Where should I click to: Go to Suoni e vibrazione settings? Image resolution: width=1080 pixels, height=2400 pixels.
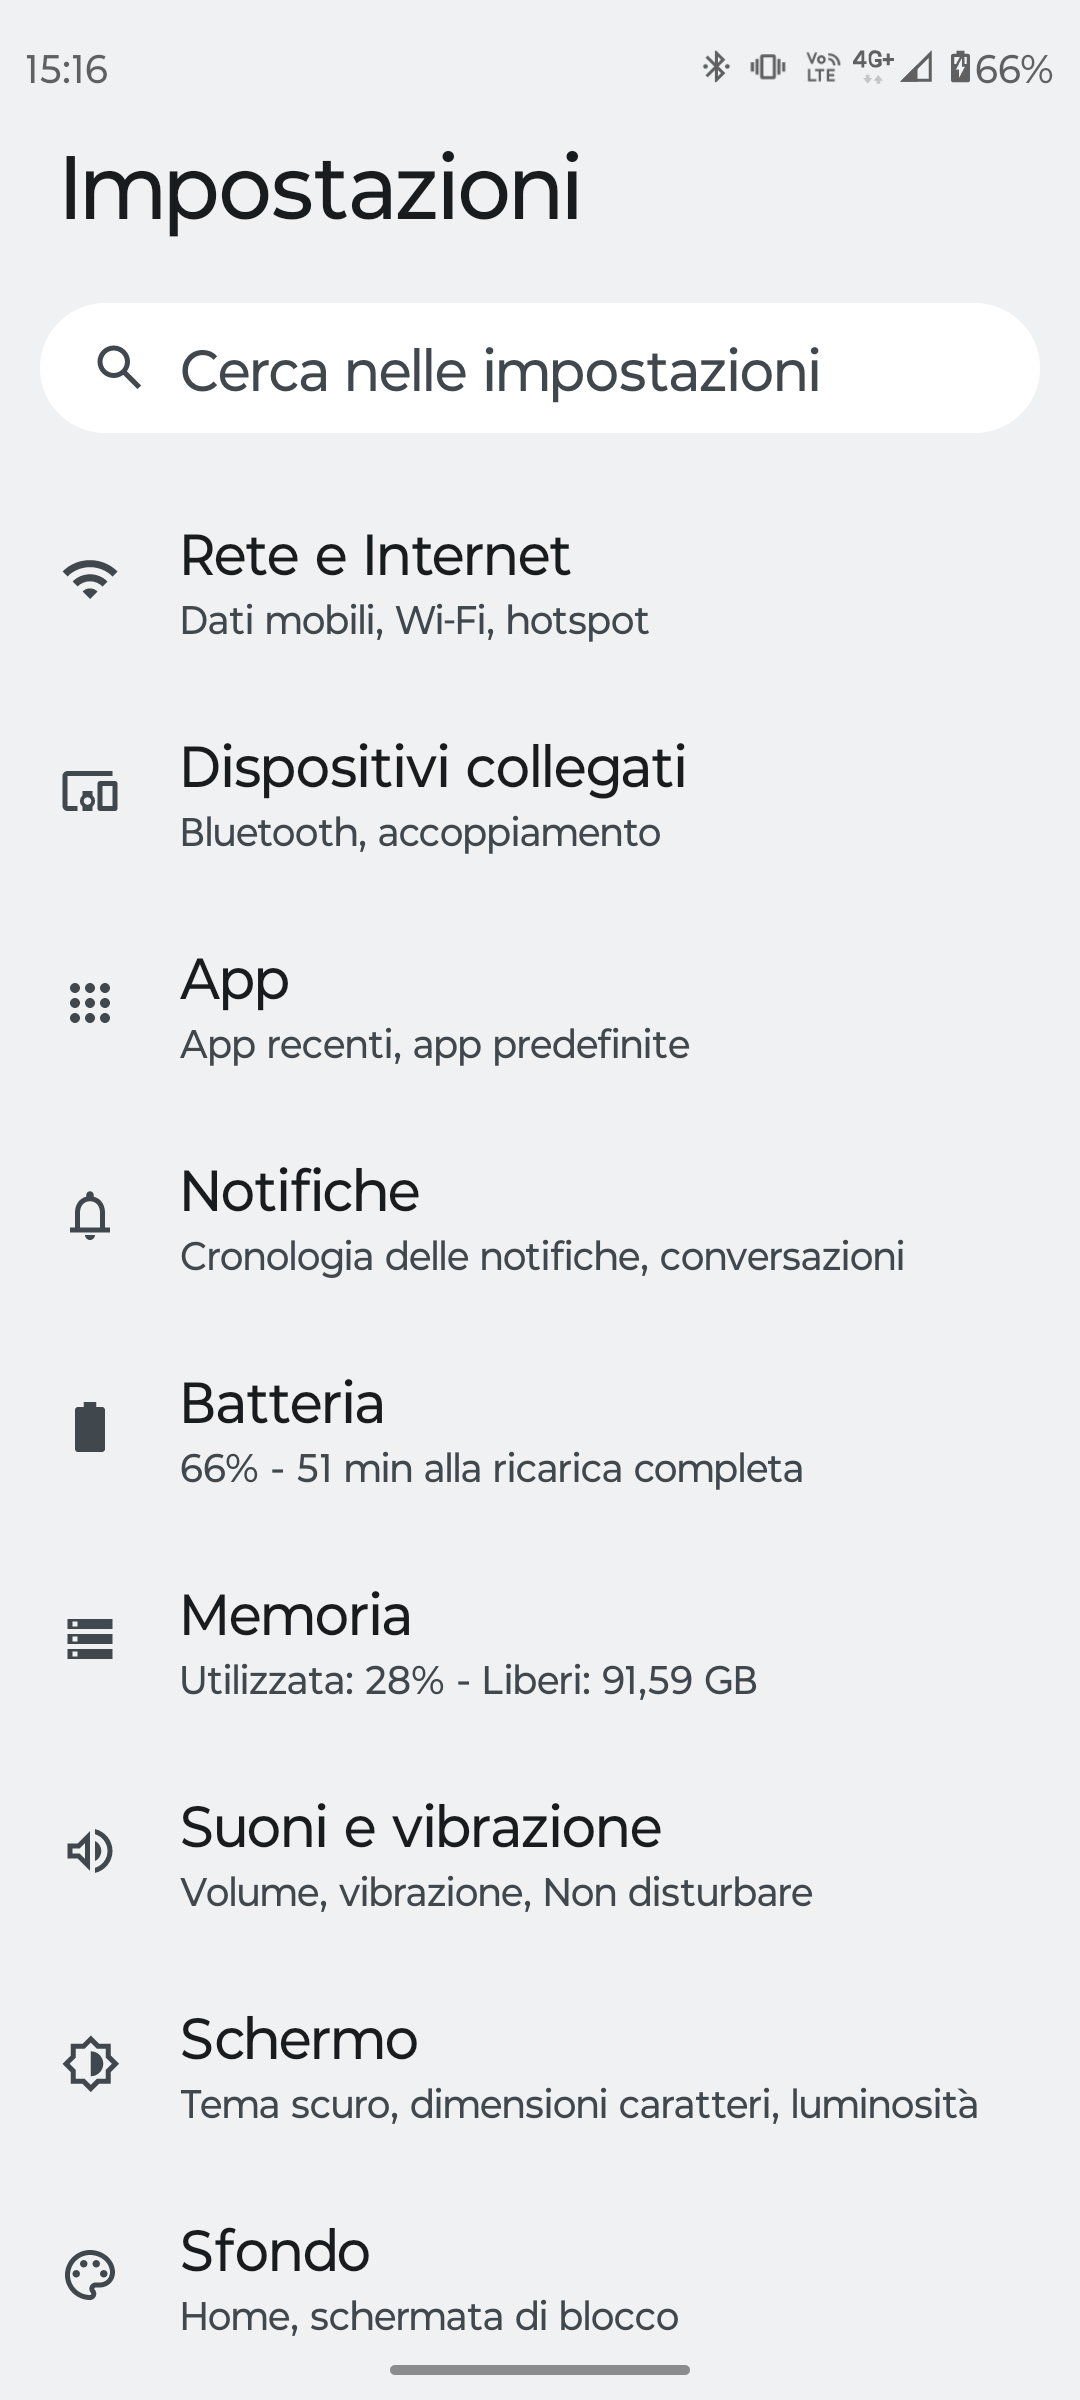tap(496, 1857)
